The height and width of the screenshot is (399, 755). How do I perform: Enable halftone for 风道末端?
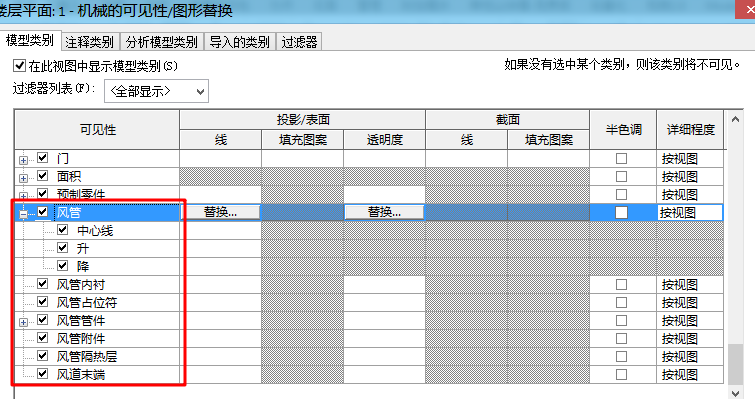[622, 374]
